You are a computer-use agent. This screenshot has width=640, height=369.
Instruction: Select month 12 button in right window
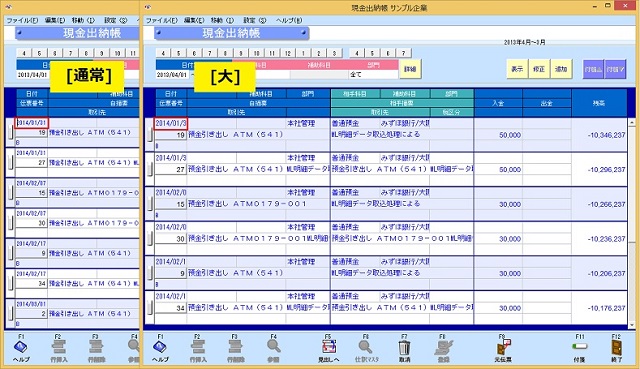[x=288, y=53]
